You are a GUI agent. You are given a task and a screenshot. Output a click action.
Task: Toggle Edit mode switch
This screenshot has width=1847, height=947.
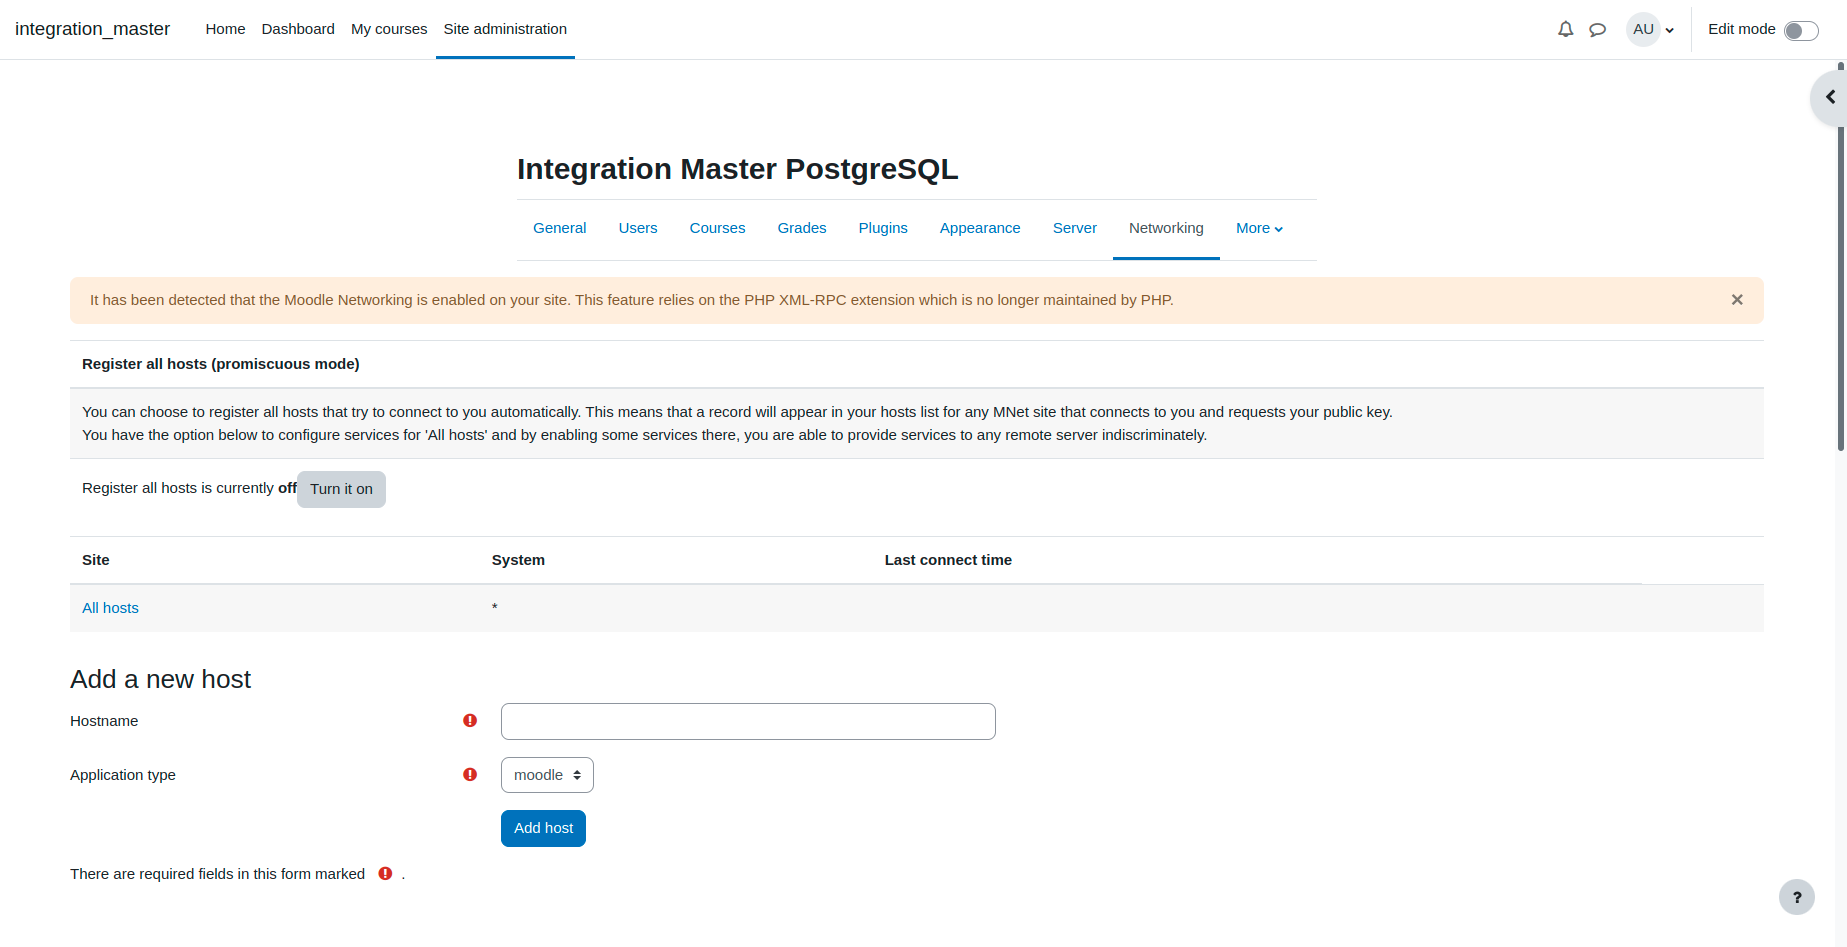click(x=1801, y=31)
